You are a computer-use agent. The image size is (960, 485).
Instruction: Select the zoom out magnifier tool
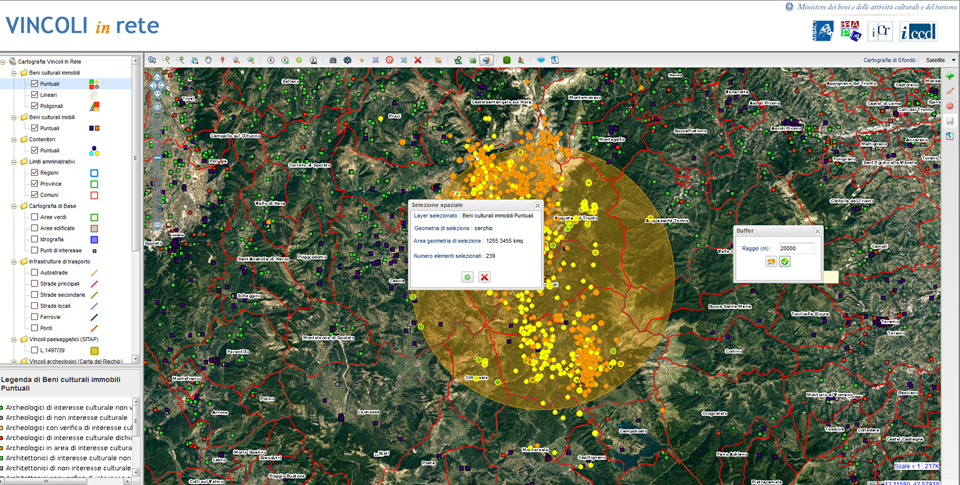click(x=180, y=60)
